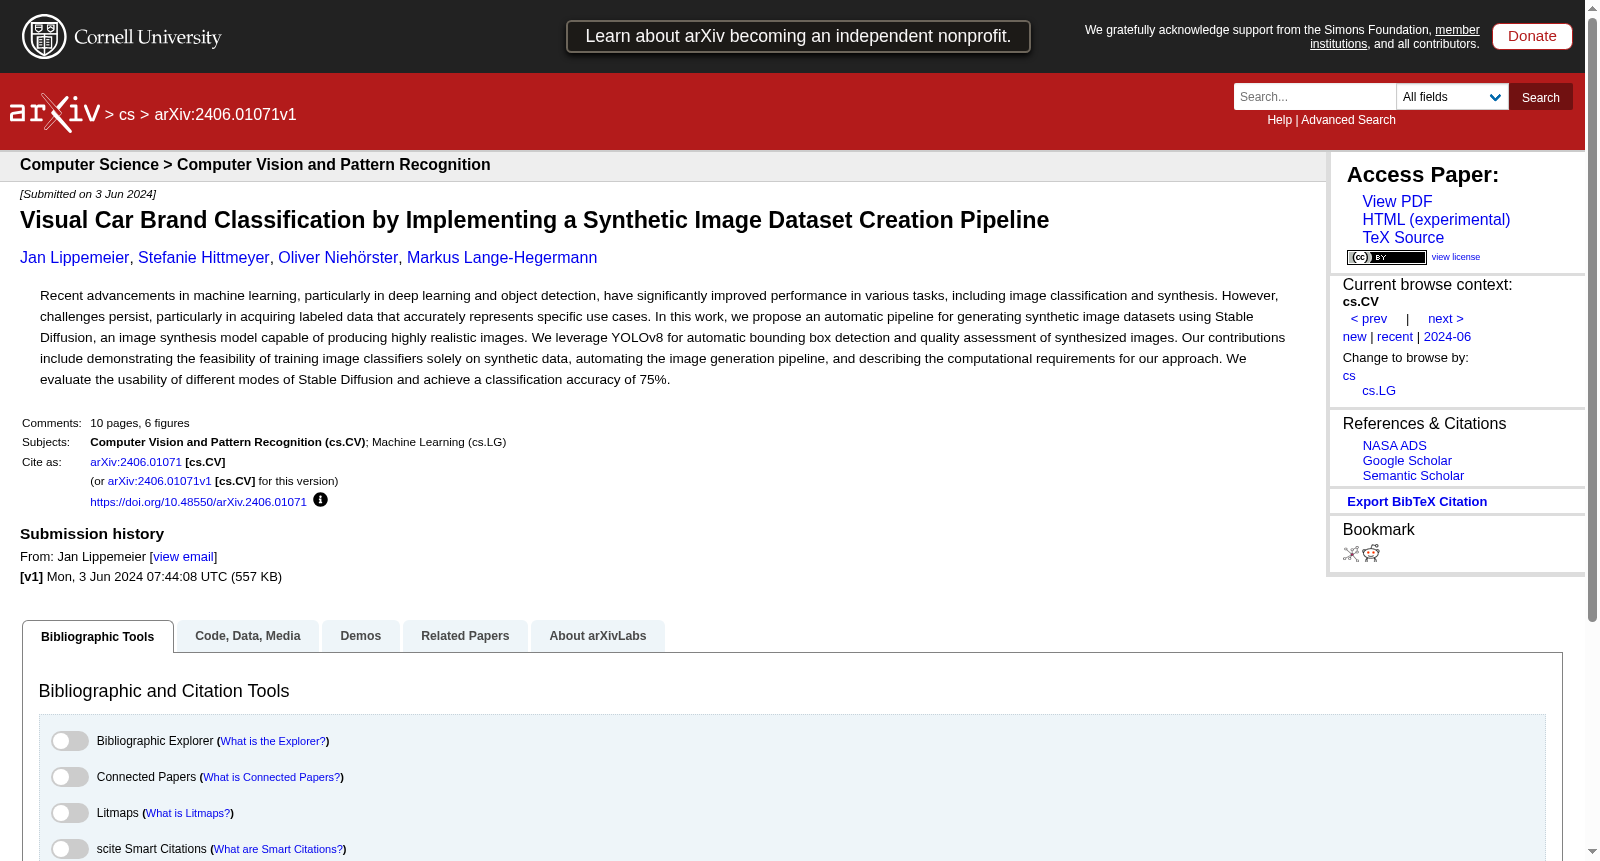Click What is Connected Papers? link
Image resolution: width=1600 pixels, height=861 pixels.
coord(272,778)
